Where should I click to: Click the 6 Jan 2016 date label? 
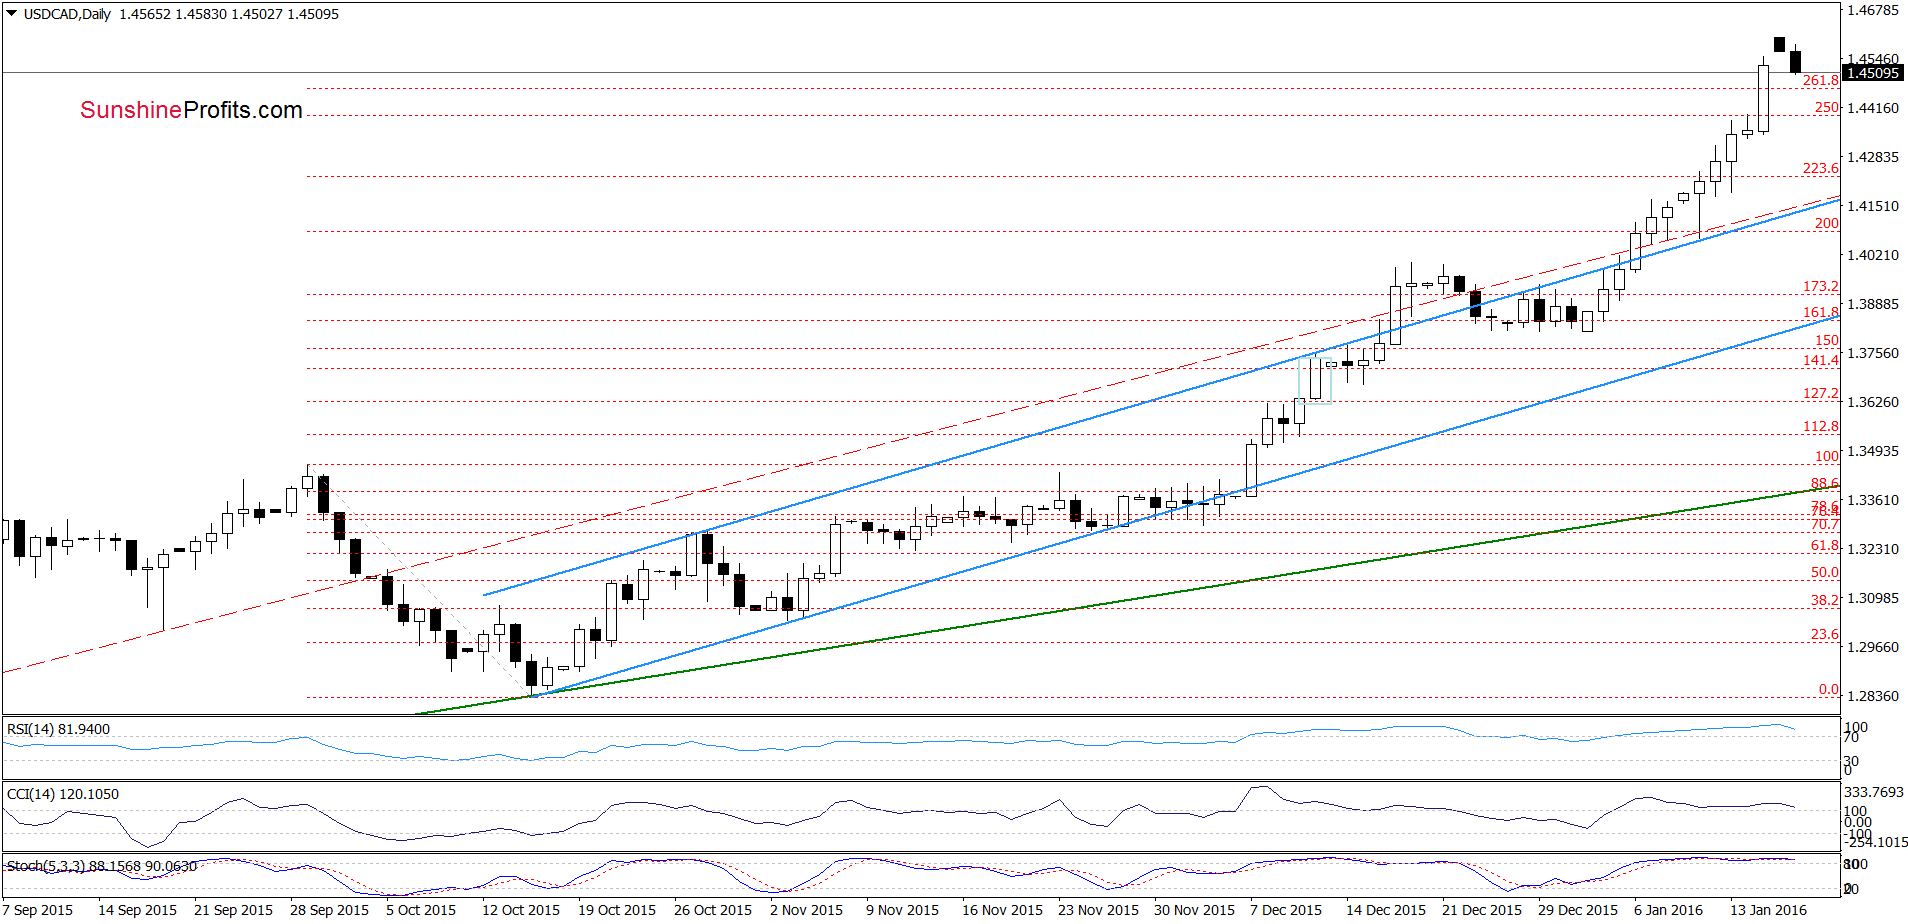click(x=1668, y=910)
